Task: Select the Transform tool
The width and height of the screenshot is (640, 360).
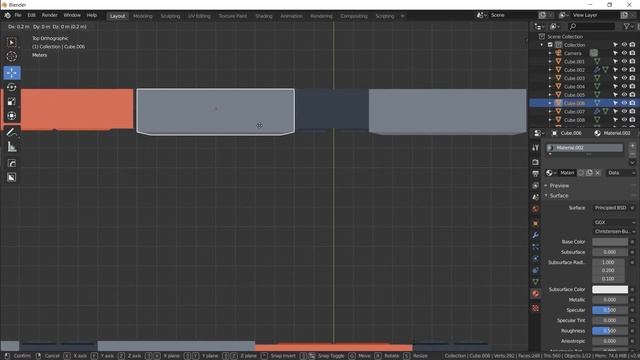Action: pyautogui.click(x=11, y=116)
